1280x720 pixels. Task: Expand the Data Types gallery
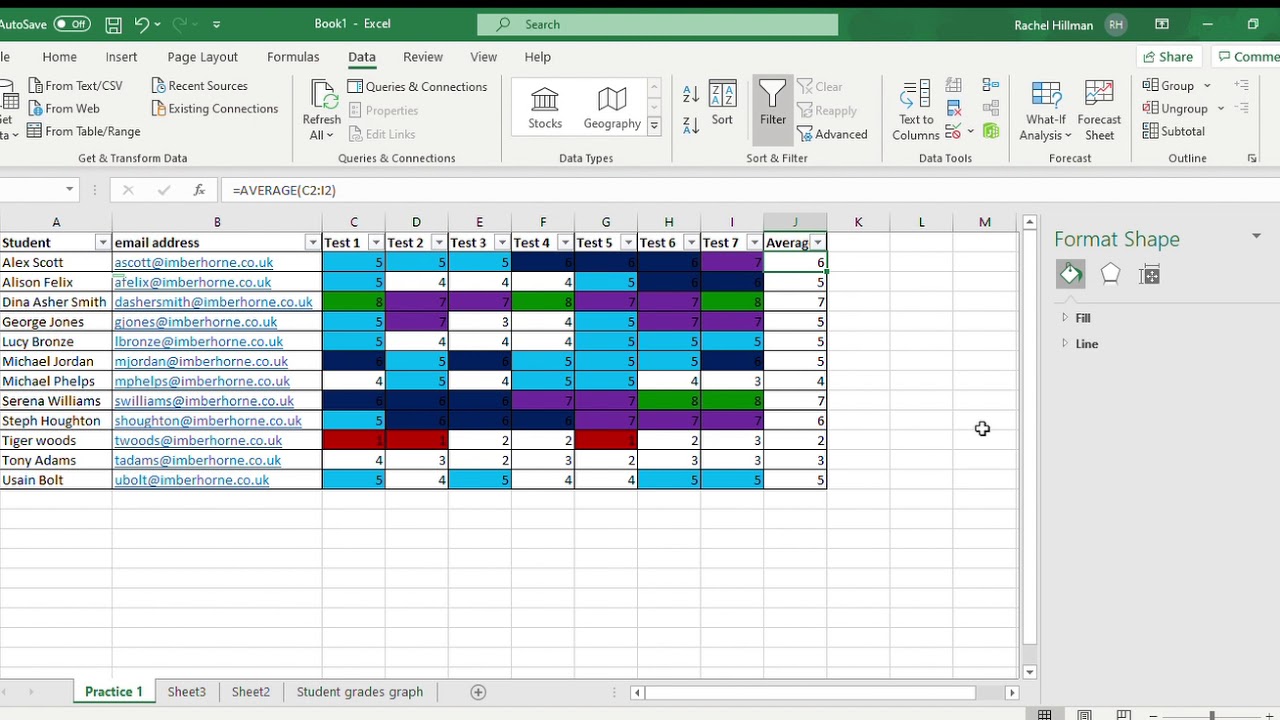(654, 125)
